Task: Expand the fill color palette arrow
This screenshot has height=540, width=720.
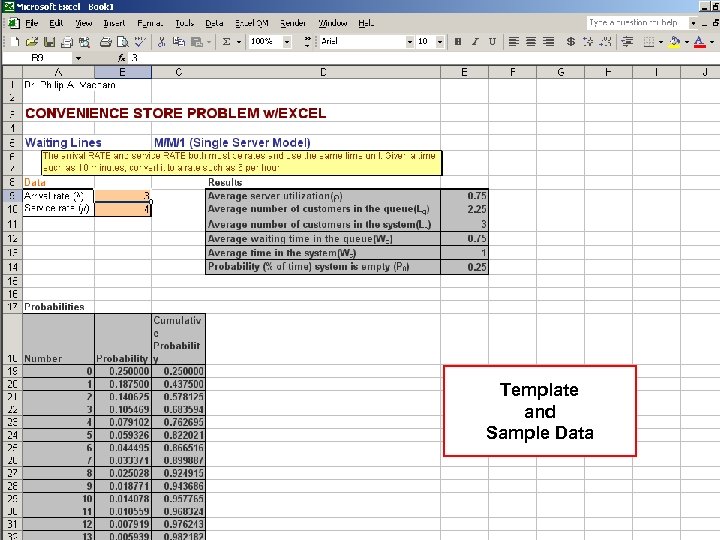Action: (x=687, y=42)
